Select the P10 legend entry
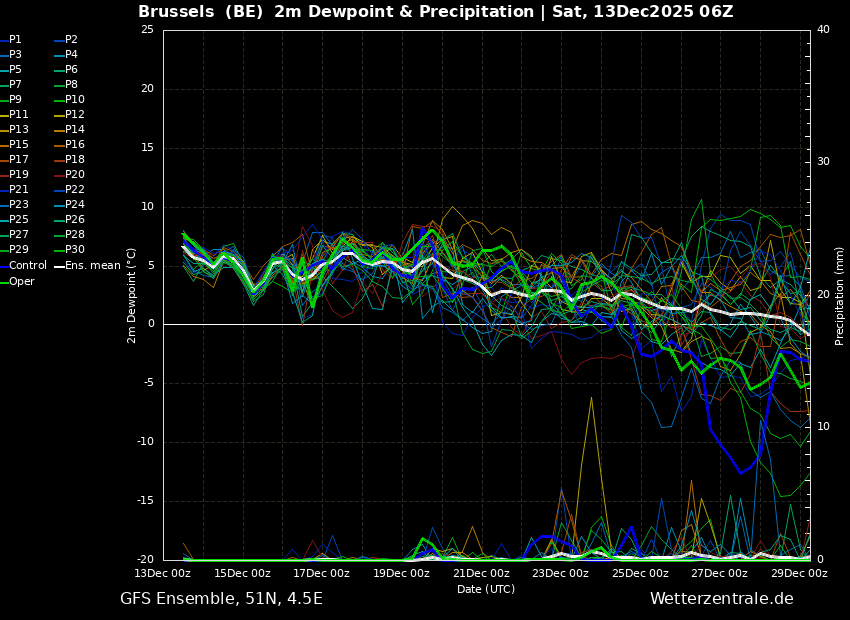The image size is (850, 620). [x=75, y=100]
